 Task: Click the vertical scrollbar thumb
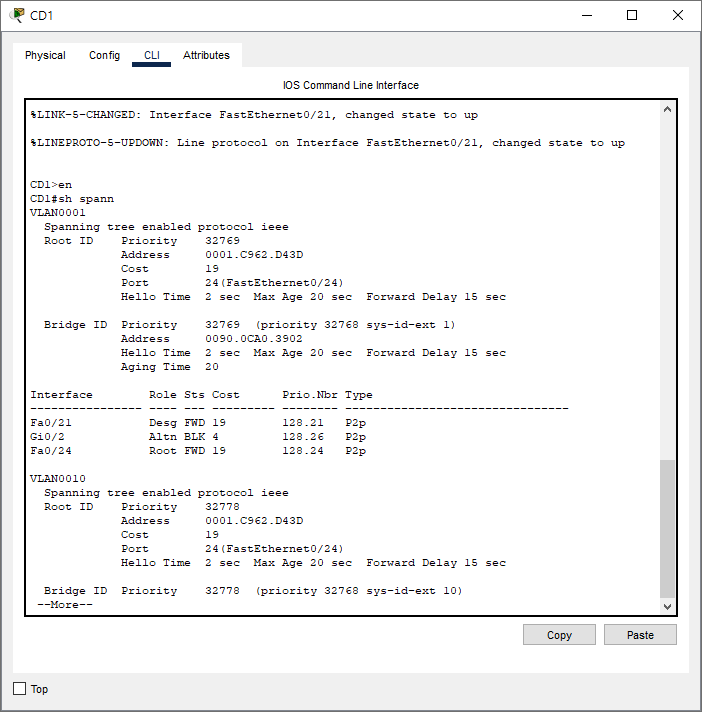pos(667,529)
